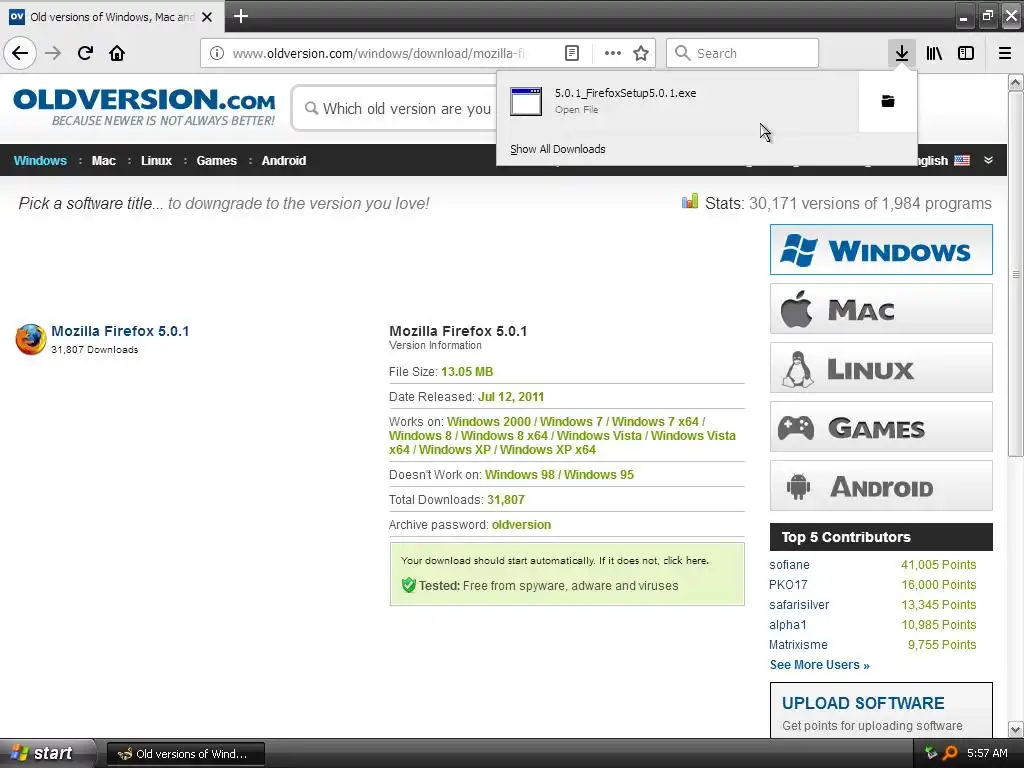1024x768 pixels.
Task: Click the green Tested shield icon
Action: [x=409, y=584]
